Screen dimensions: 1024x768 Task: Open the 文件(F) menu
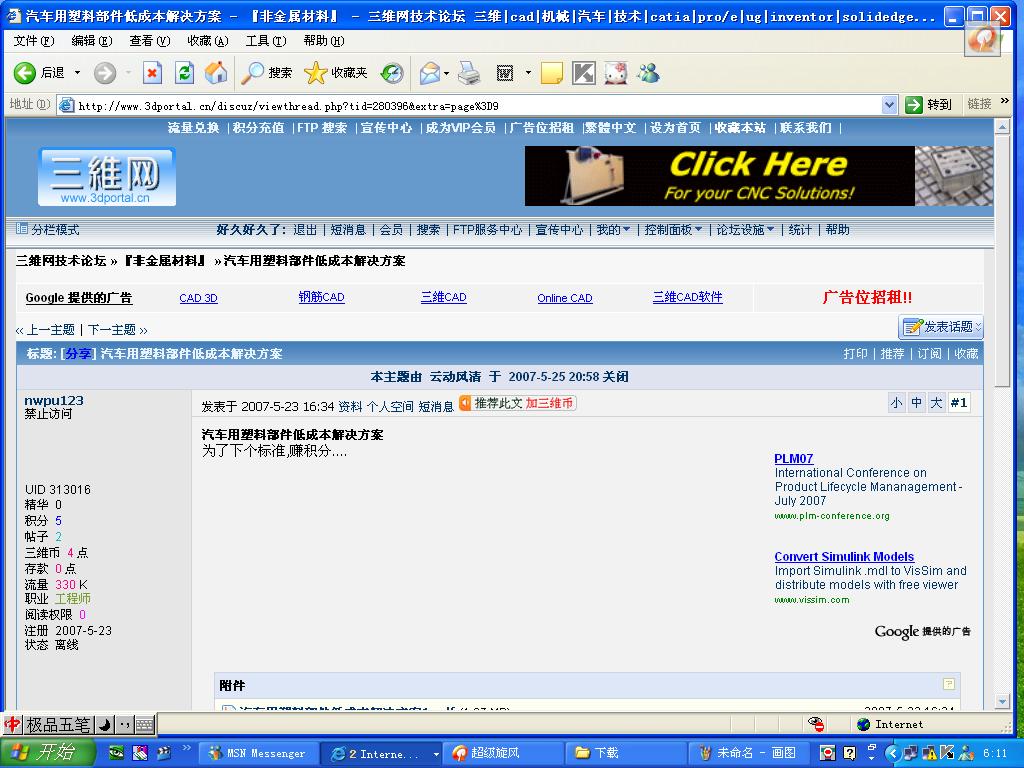point(33,41)
